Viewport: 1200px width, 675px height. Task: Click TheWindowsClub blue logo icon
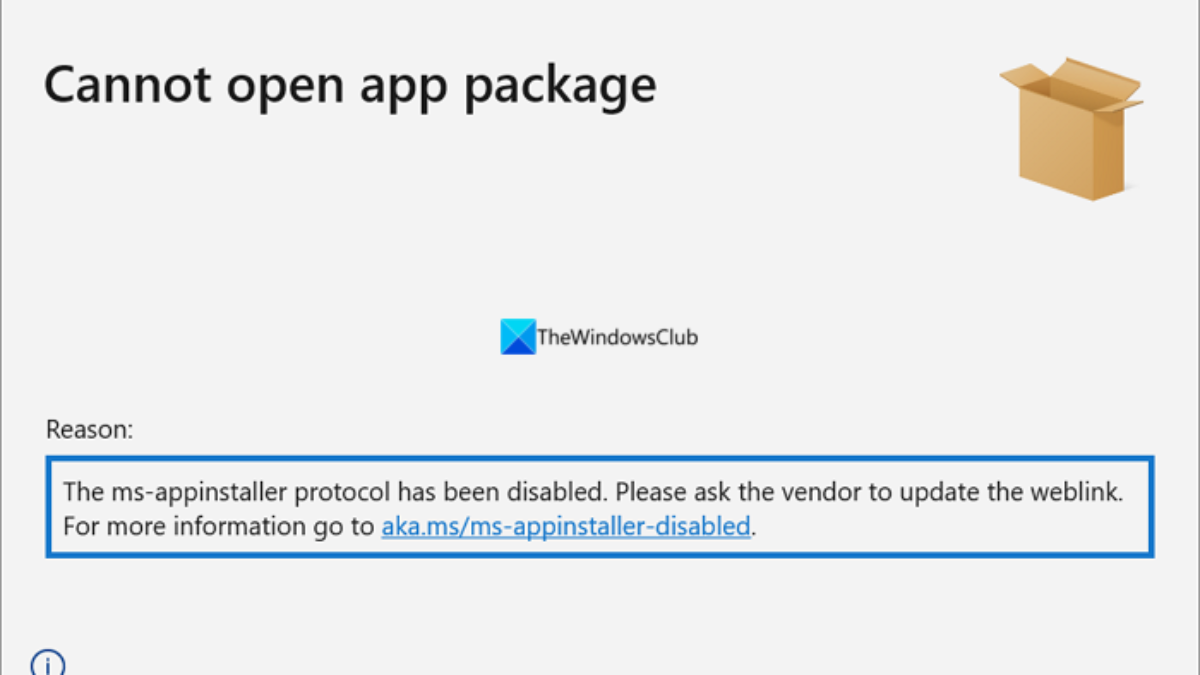coord(517,337)
